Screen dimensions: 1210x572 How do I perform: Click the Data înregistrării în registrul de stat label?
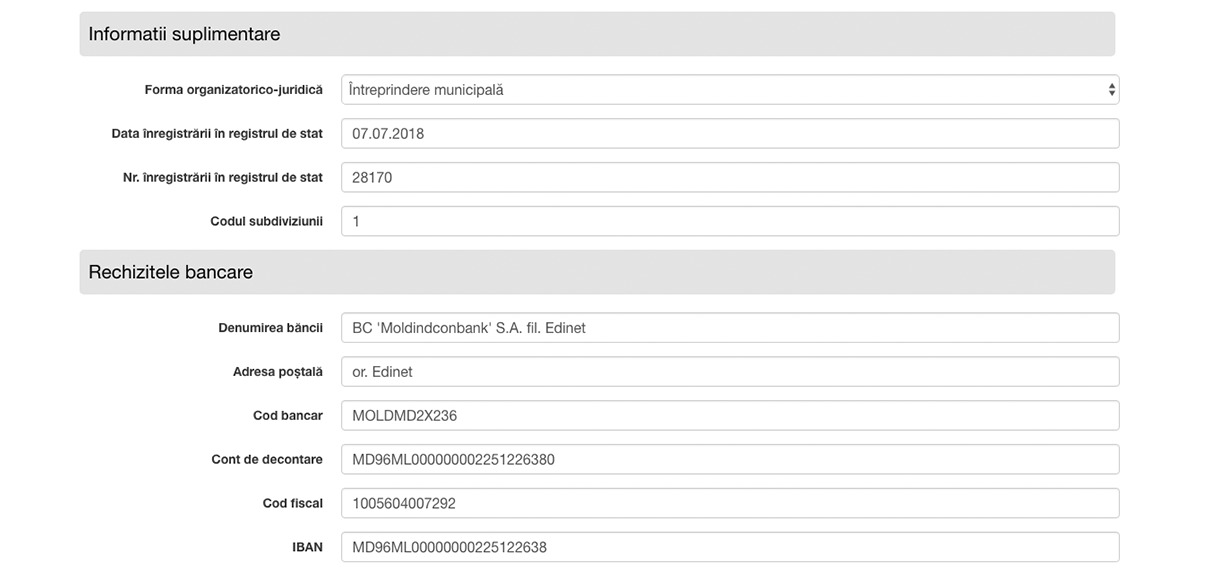(217, 134)
